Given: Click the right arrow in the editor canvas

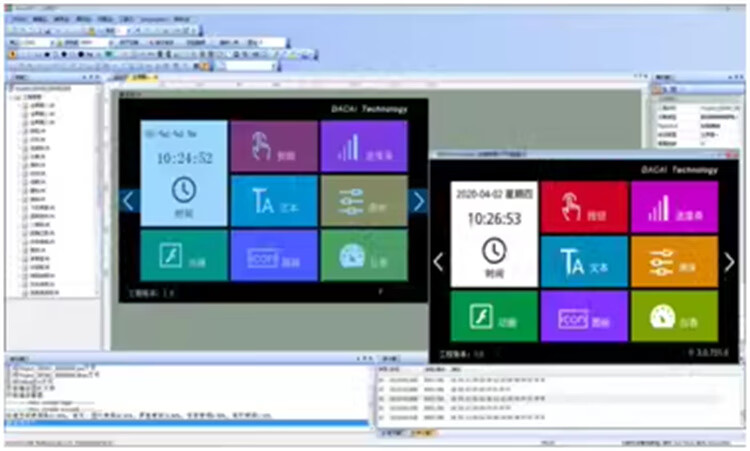Looking at the screenshot, I should (x=419, y=201).
